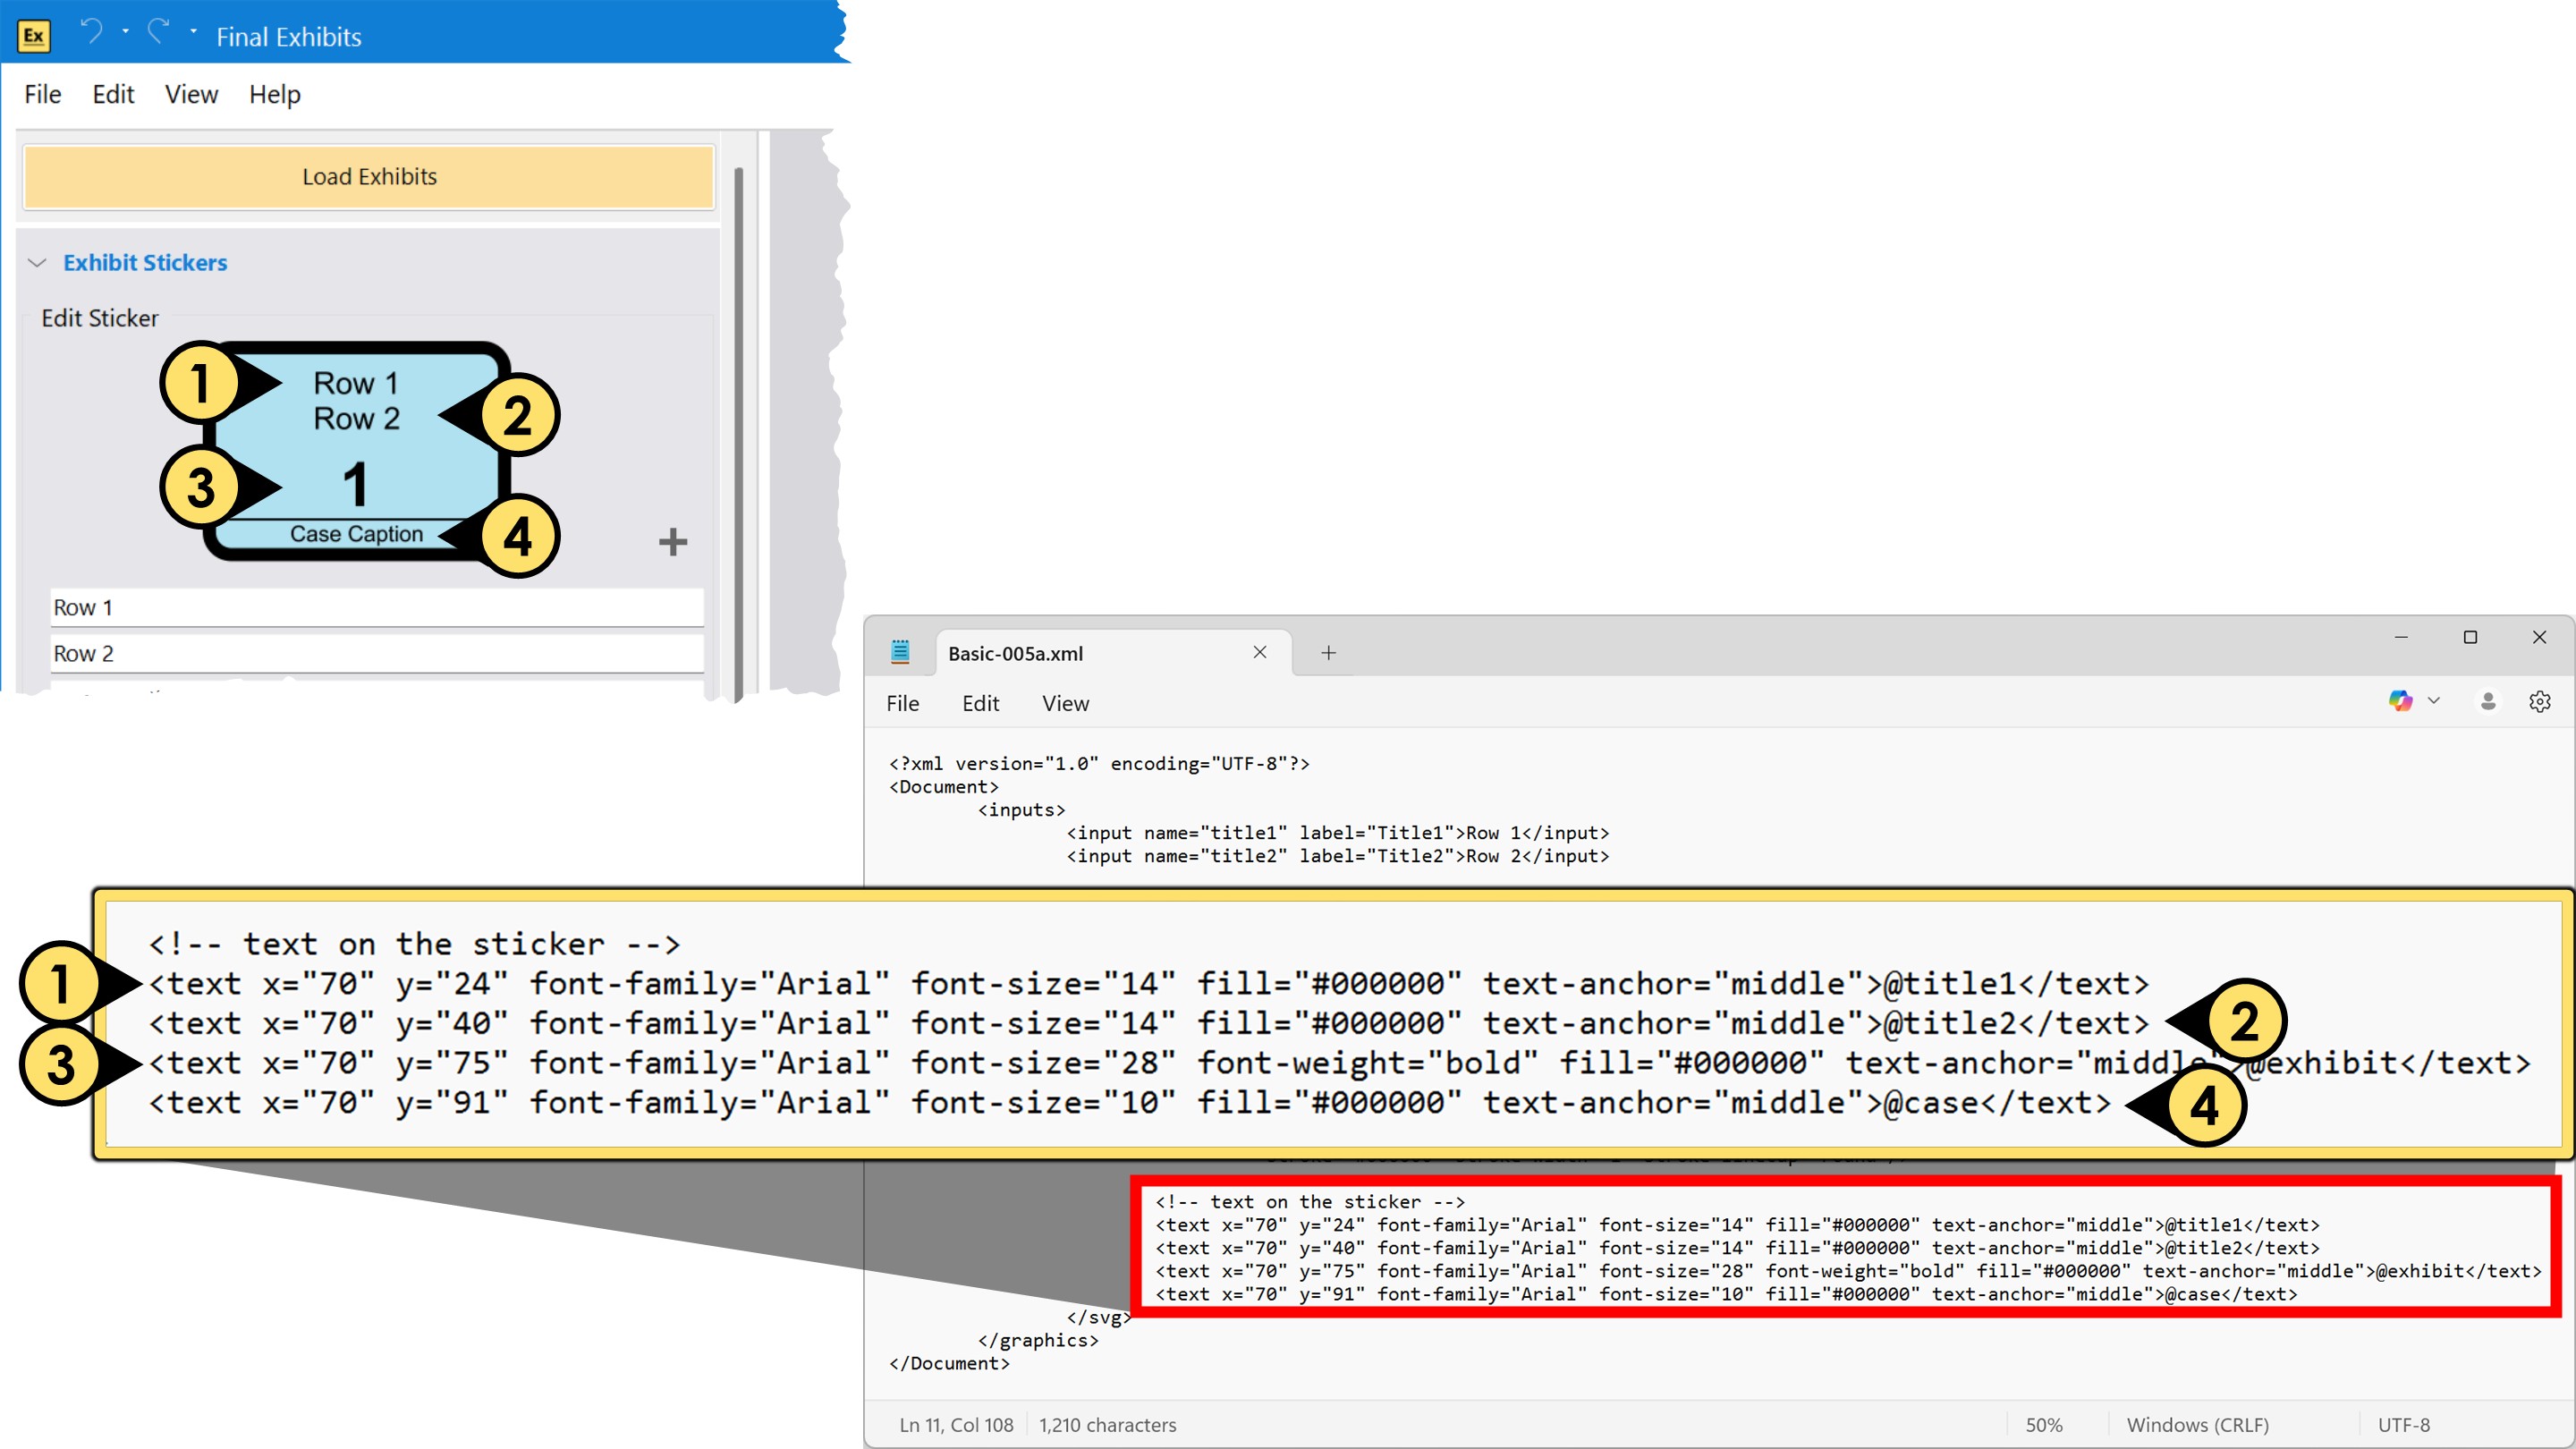The image size is (2576, 1449).
Task: Click the Load Exhibits button
Action: click(x=368, y=176)
